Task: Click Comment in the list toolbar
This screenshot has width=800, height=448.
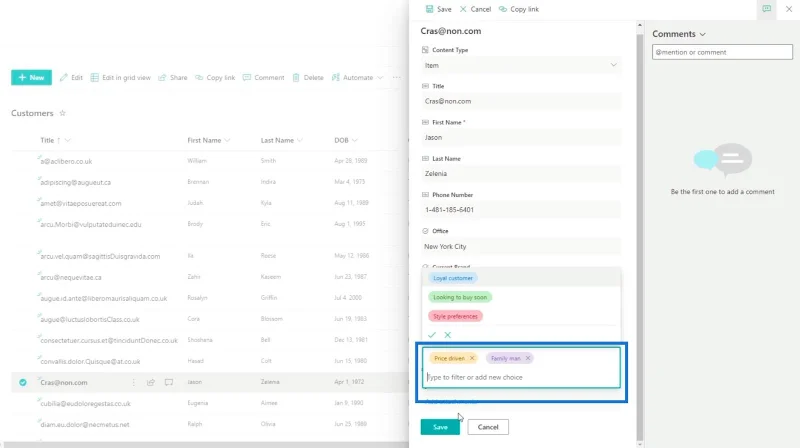Action: click(264, 78)
